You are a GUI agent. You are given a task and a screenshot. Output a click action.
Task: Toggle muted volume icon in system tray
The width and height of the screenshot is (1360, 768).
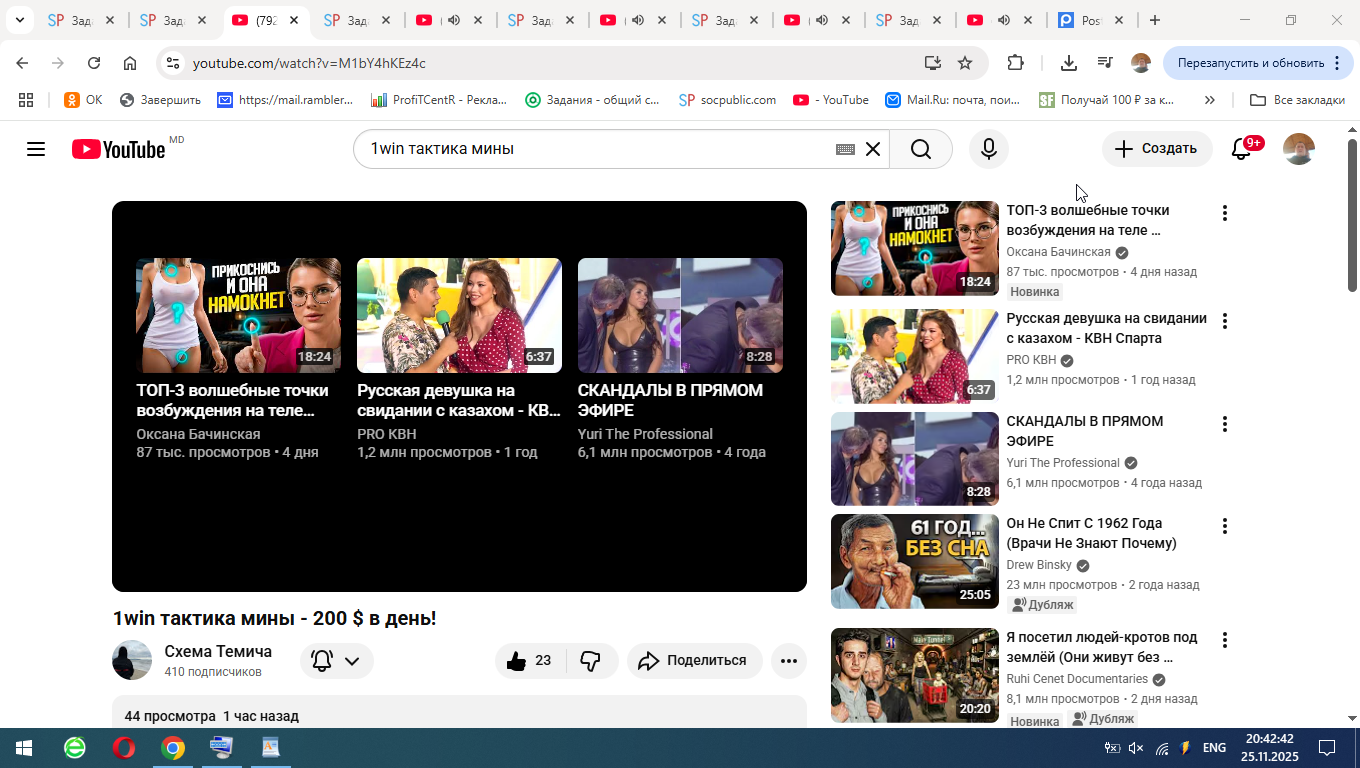click(1136, 748)
